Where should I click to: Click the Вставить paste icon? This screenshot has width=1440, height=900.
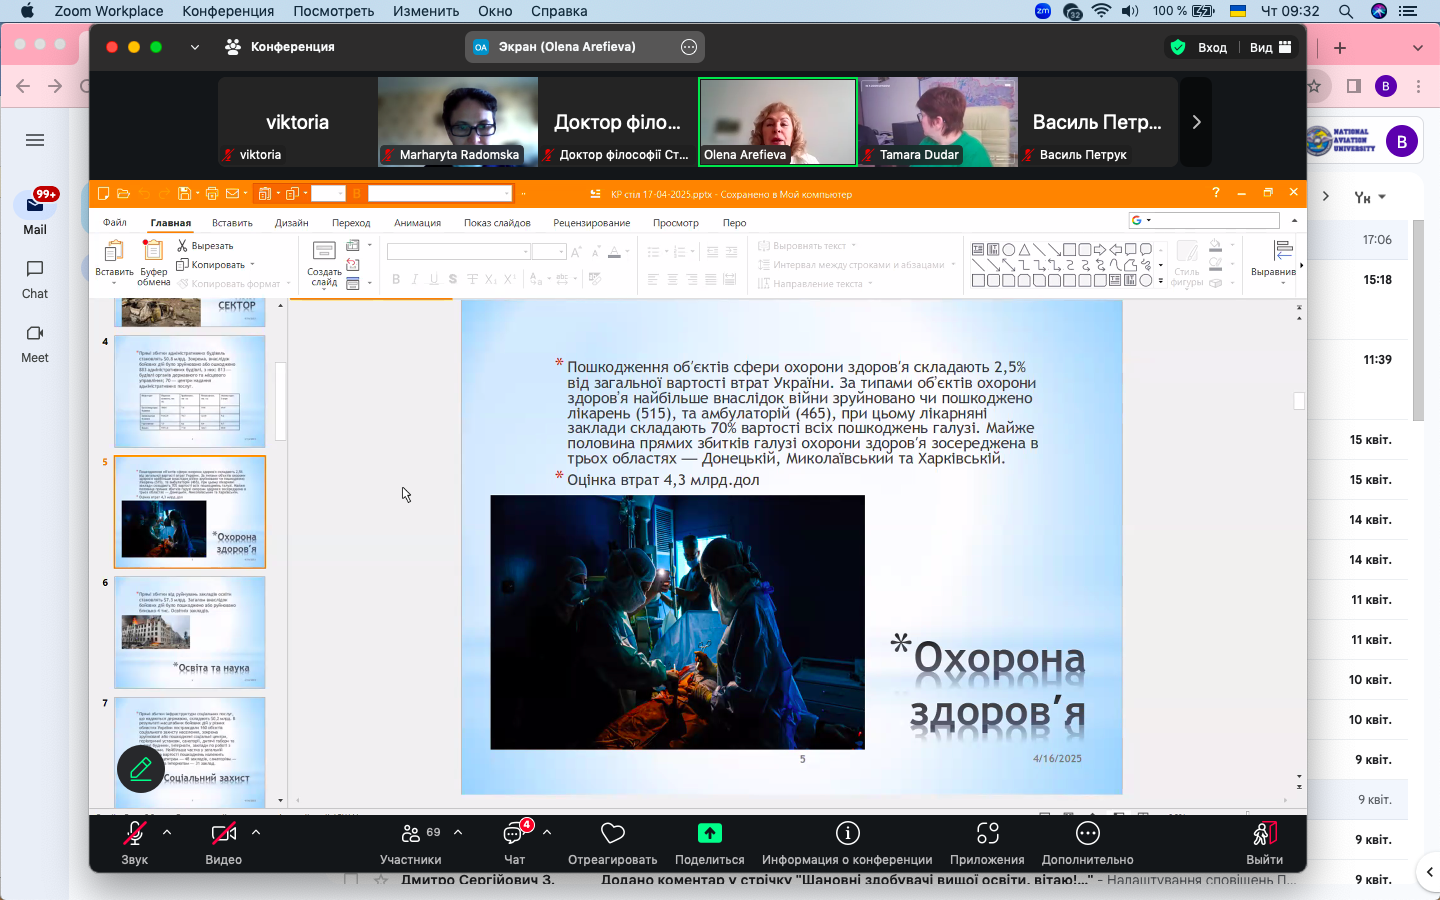114,252
